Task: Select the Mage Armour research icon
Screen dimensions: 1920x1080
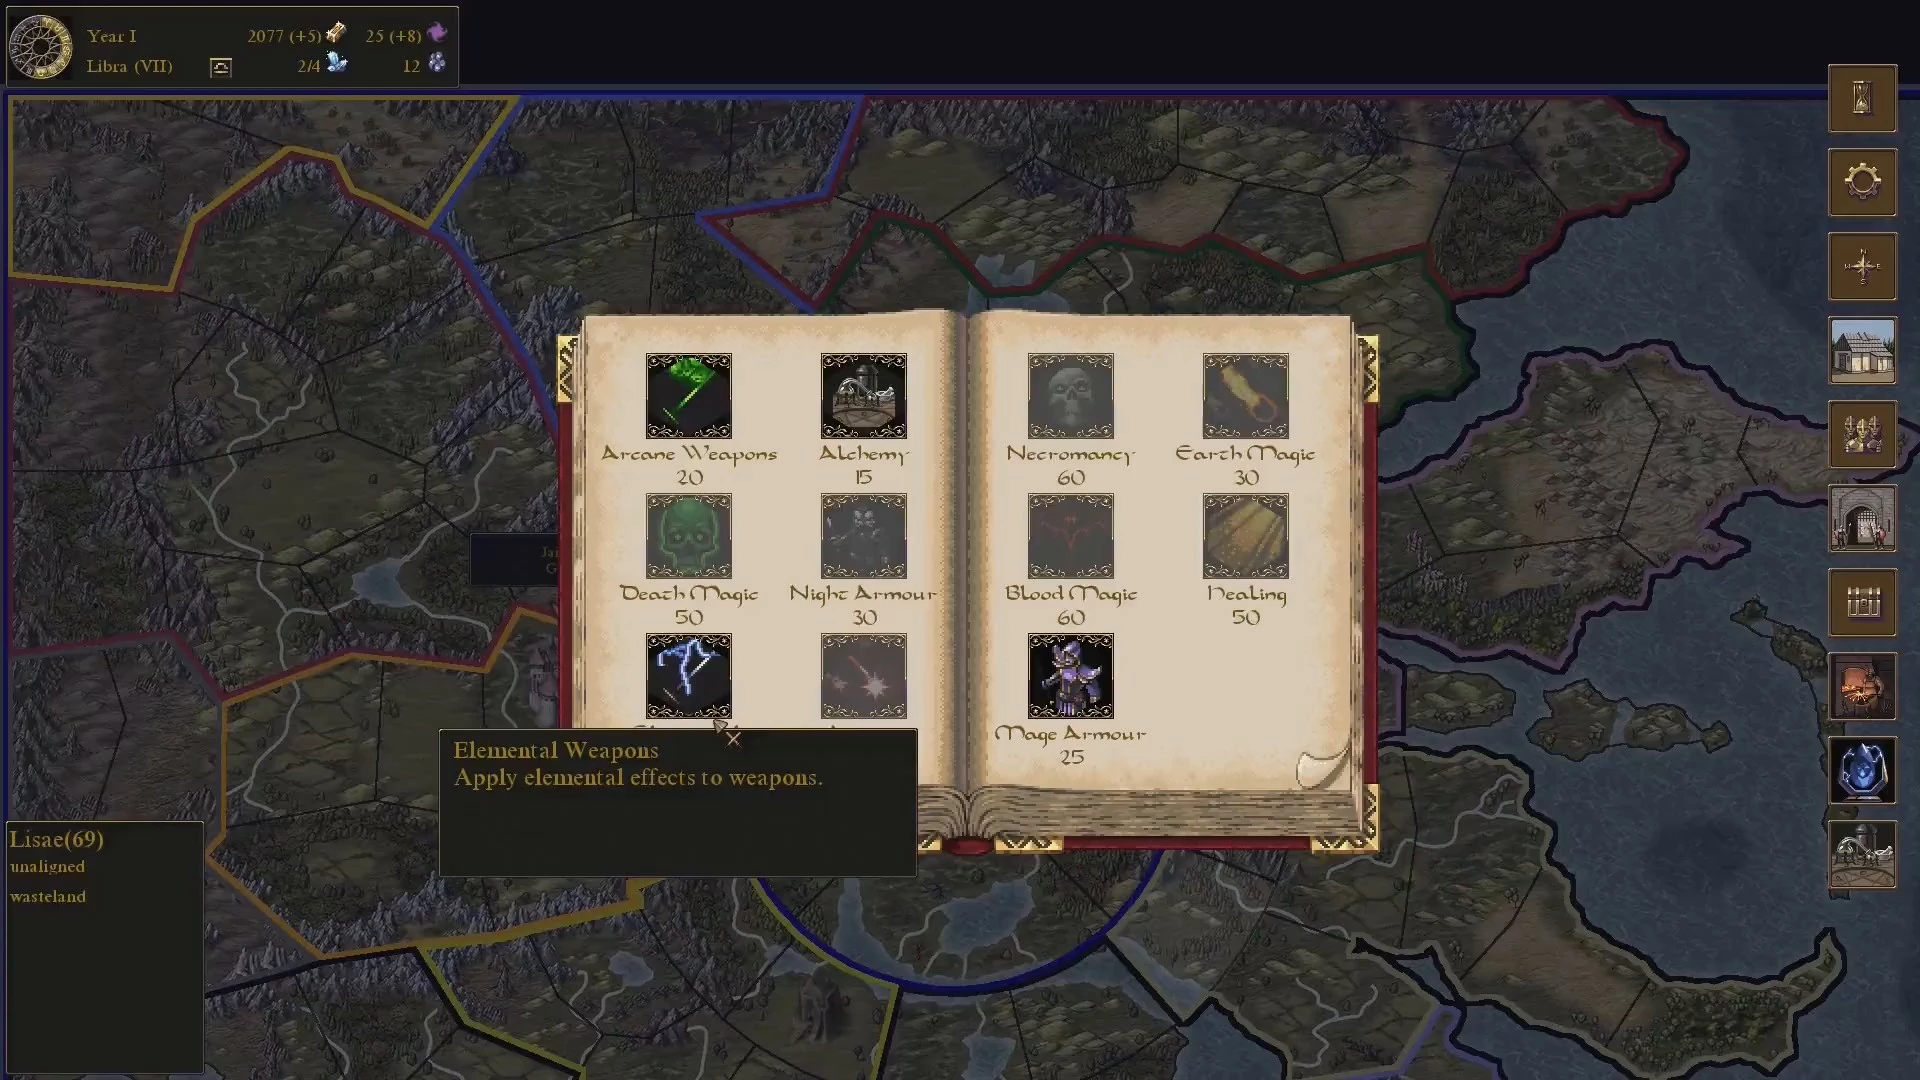Action: pyautogui.click(x=1070, y=676)
